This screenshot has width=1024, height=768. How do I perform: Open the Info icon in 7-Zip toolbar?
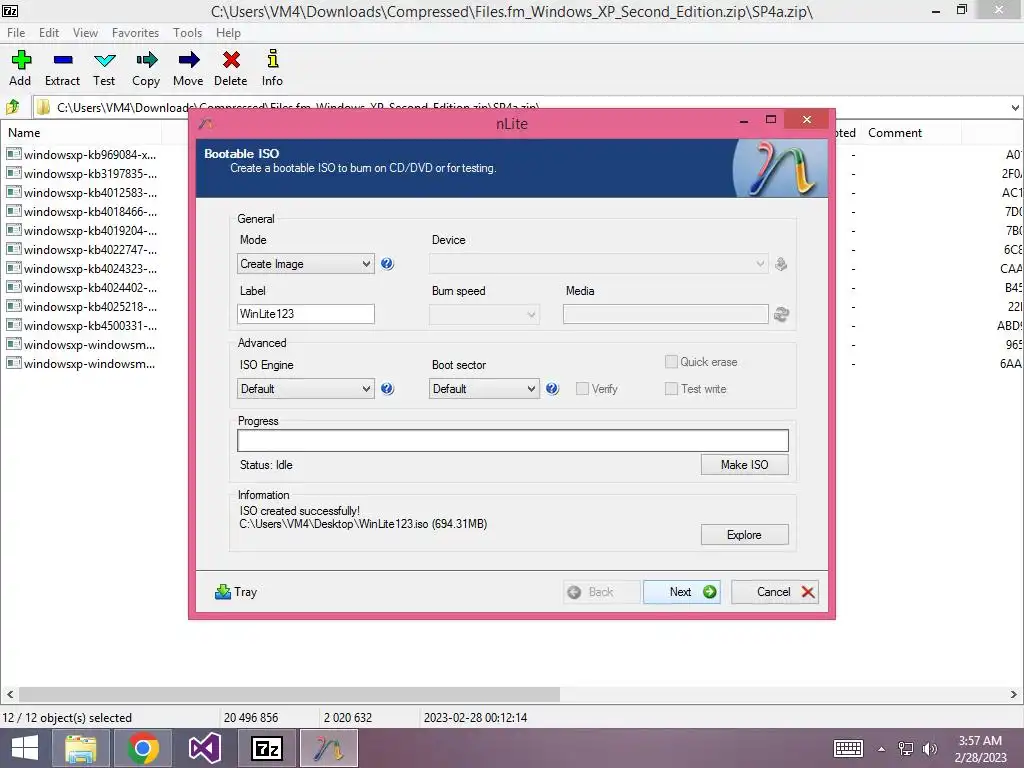tap(272, 59)
